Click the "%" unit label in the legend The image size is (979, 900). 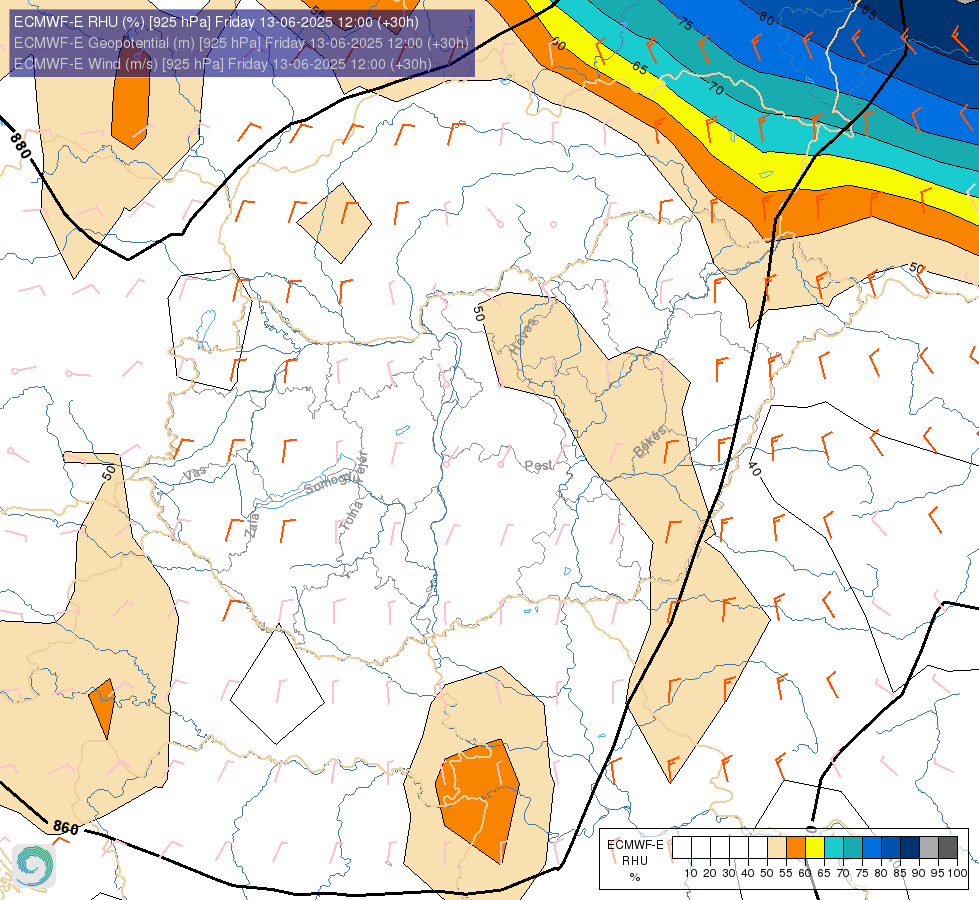click(635, 877)
